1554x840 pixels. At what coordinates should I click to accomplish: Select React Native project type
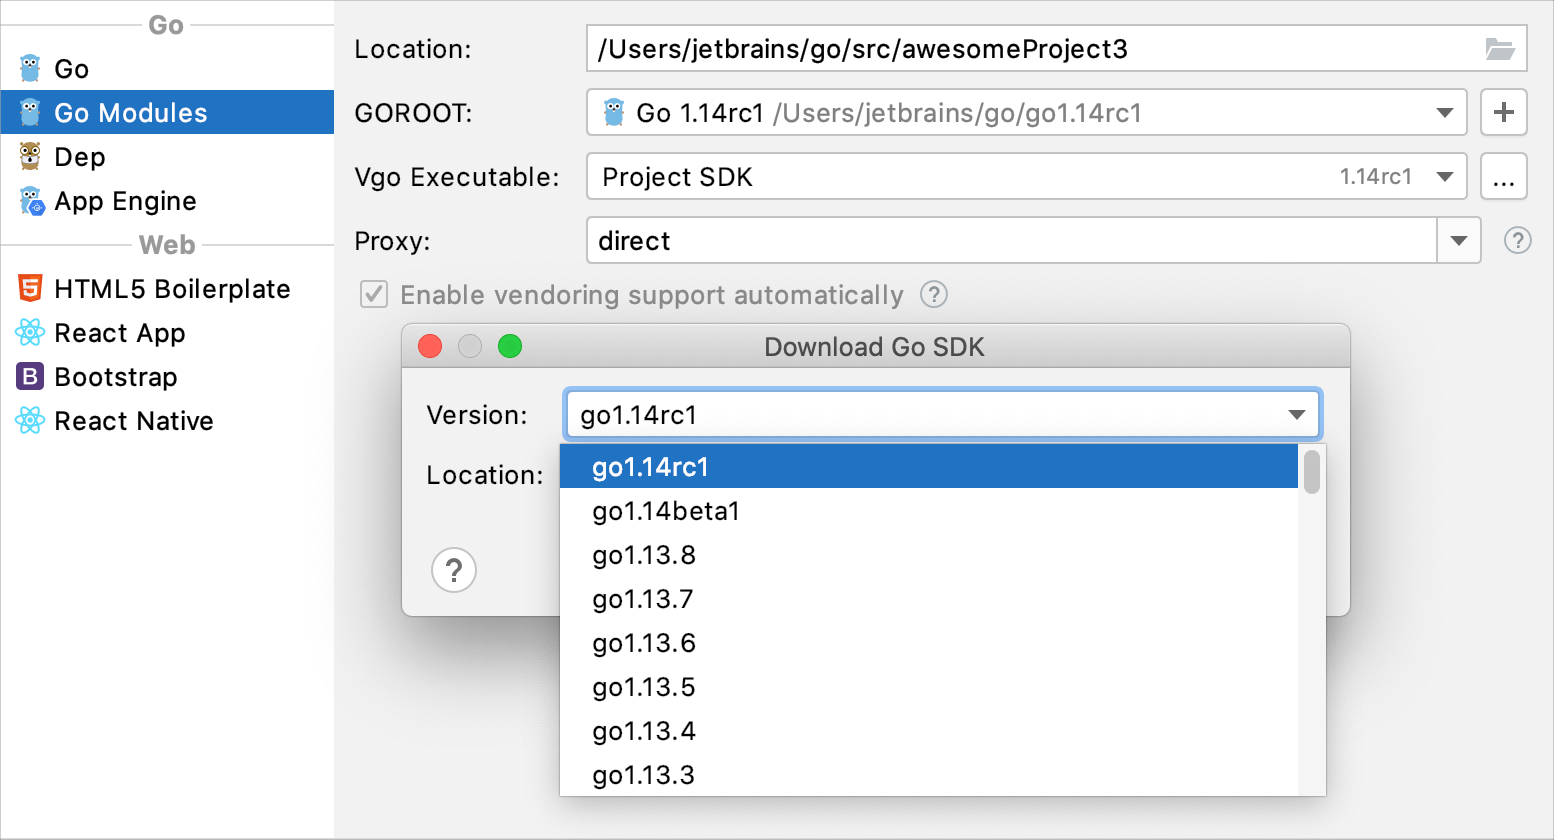[x=167, y=421]
